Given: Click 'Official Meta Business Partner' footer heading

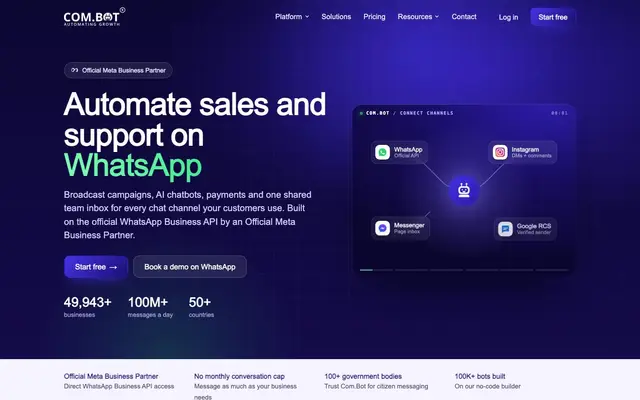Looking at the screenshot, I should tap(111, 376).
